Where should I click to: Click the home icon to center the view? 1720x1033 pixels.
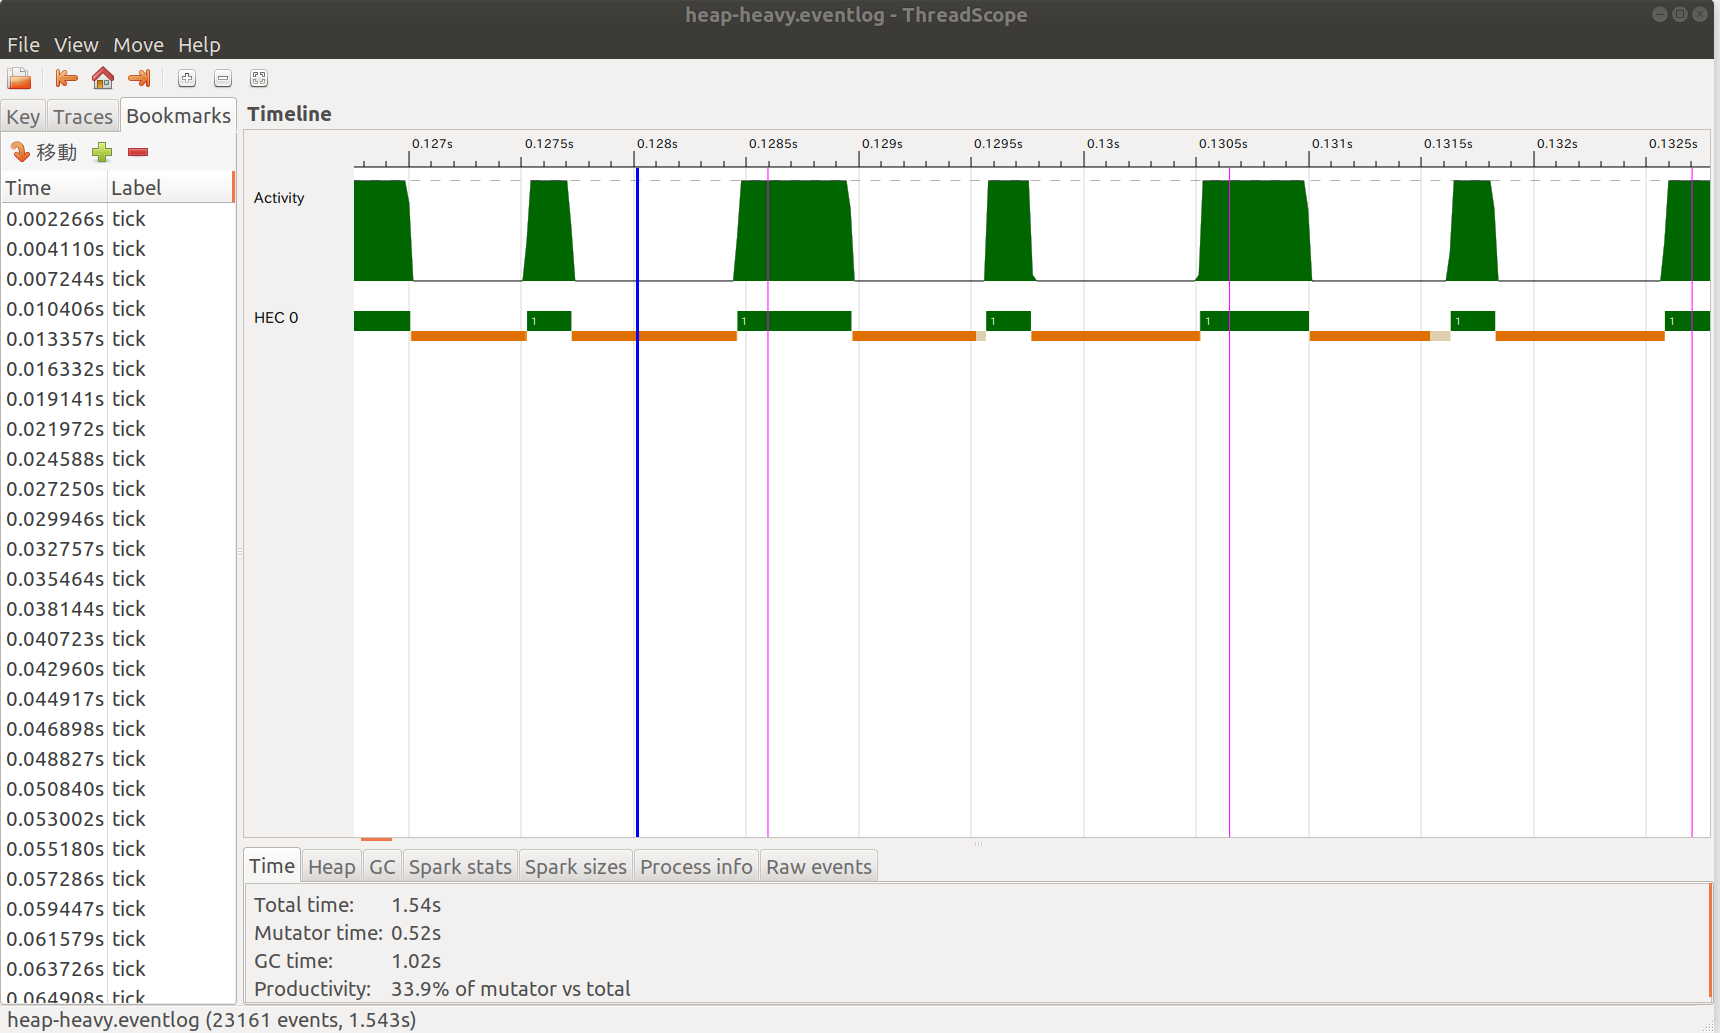[103, 78]
